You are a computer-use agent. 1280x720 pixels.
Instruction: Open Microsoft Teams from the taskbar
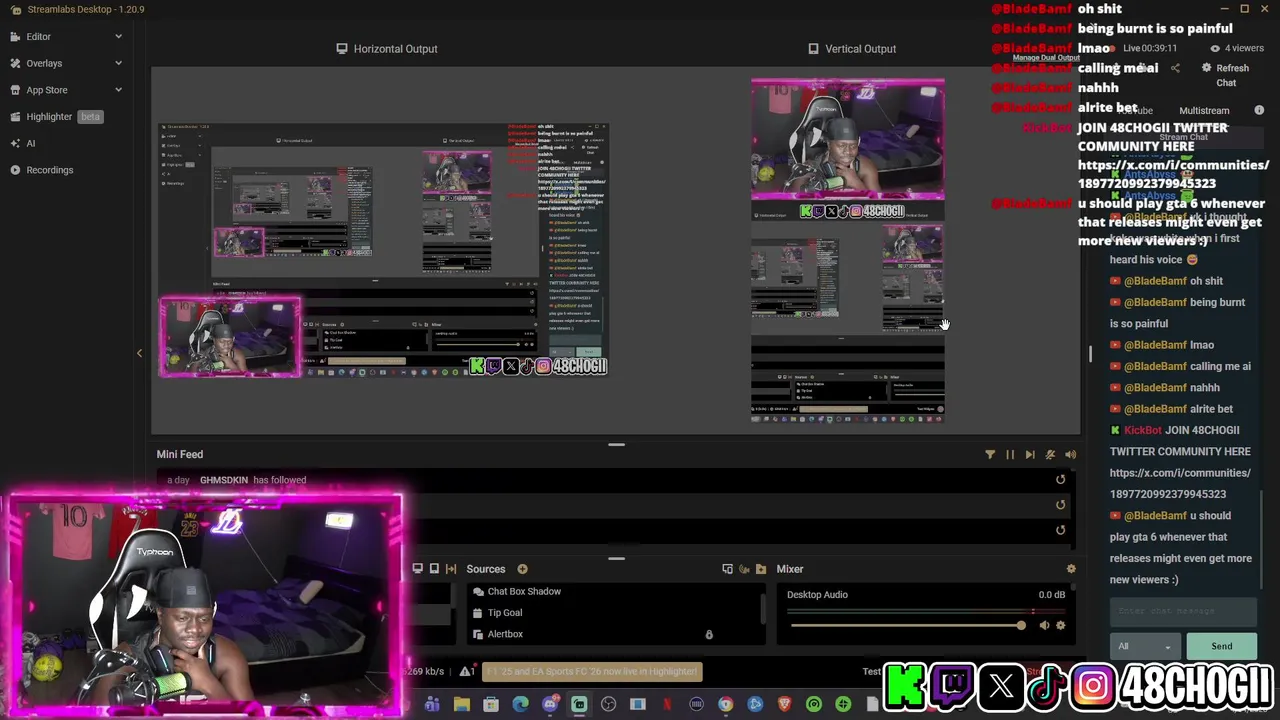coord(432,705)
